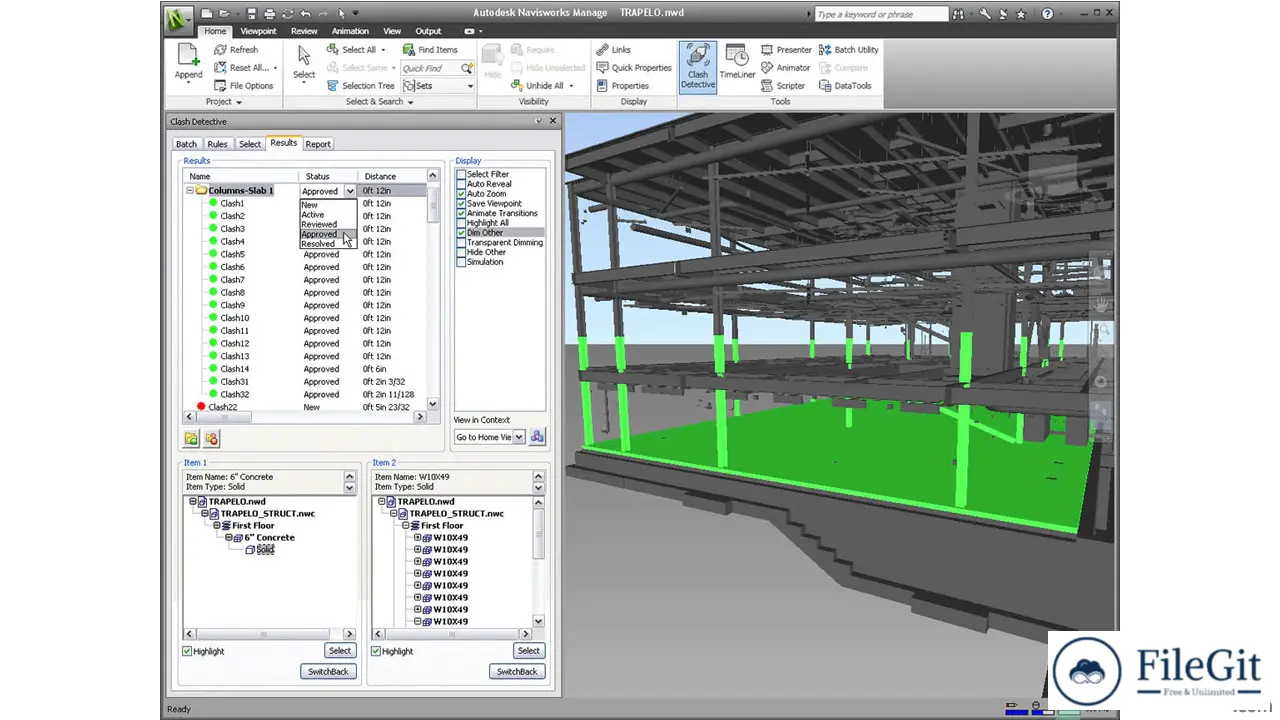Collapse the Columns-Slab 1 group
The width and height of the screenshot is (1280, 720).
click(x=190, y=190)
